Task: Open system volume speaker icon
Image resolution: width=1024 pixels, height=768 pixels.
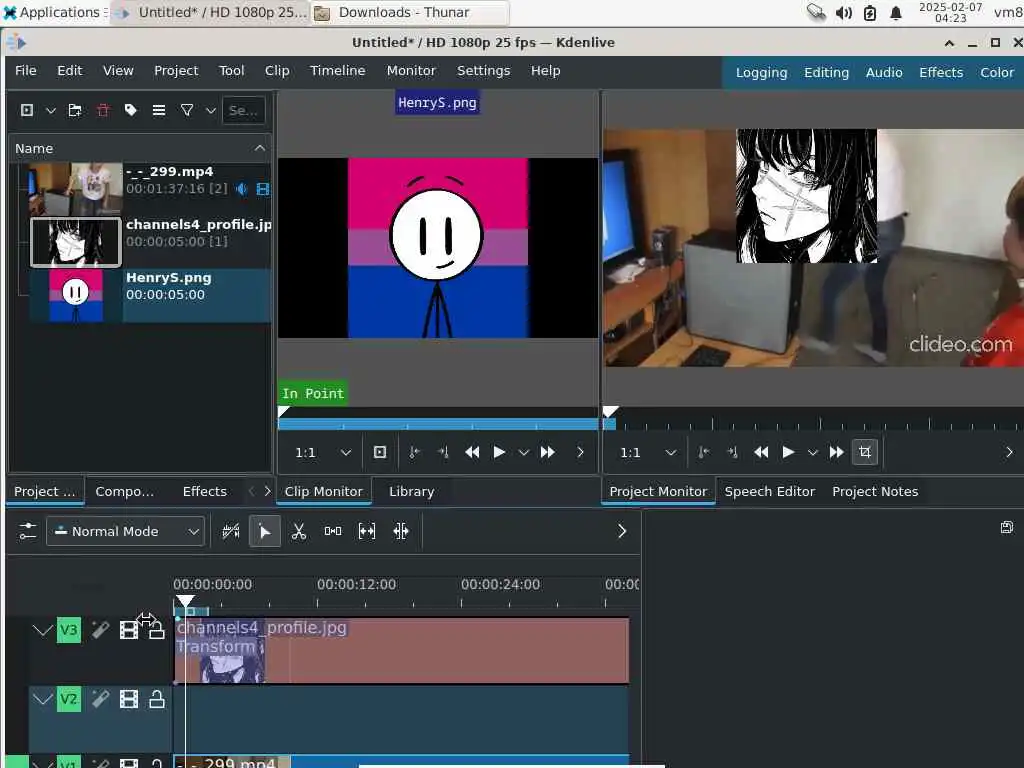Action: point(844,13)
